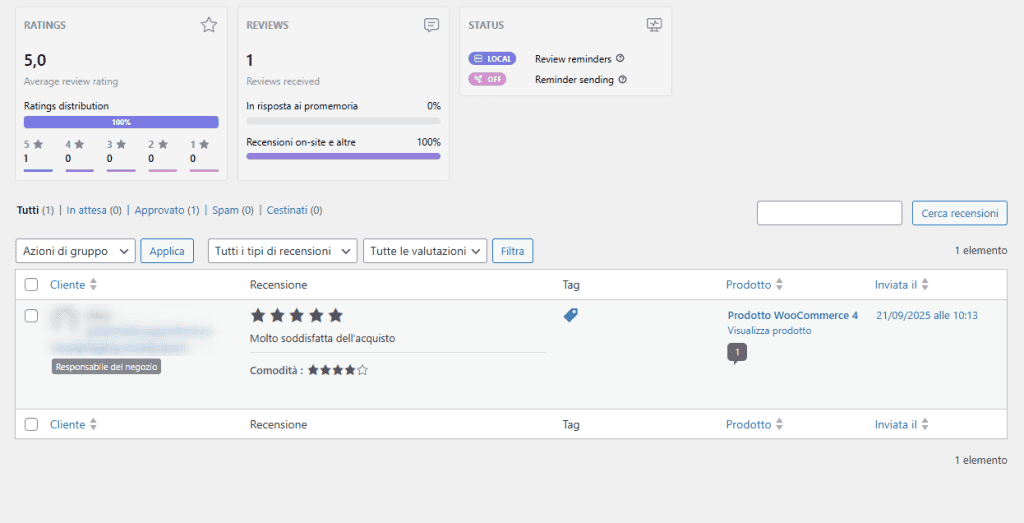Click the Visualizza prodotto link
The width and height of the screenshot is (1024, 523).
click(x=769, y=330)
